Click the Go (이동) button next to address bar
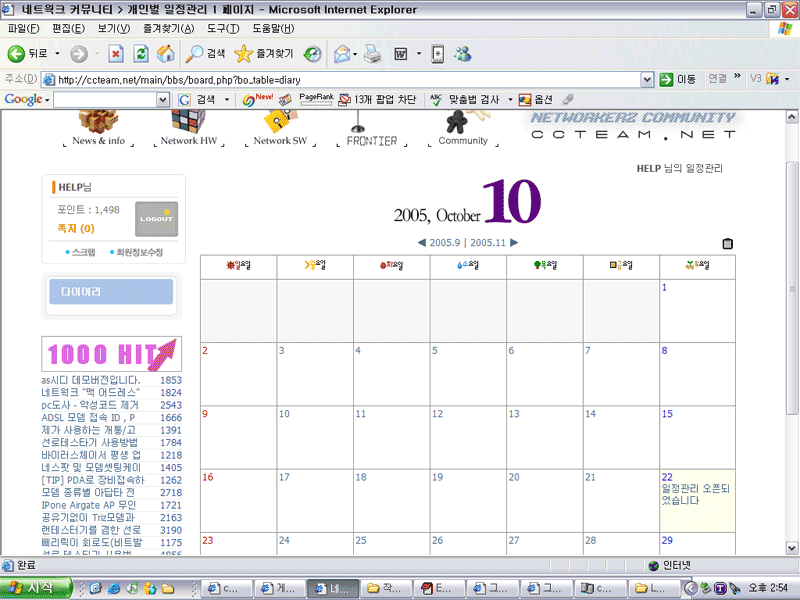 coord(678,80)
